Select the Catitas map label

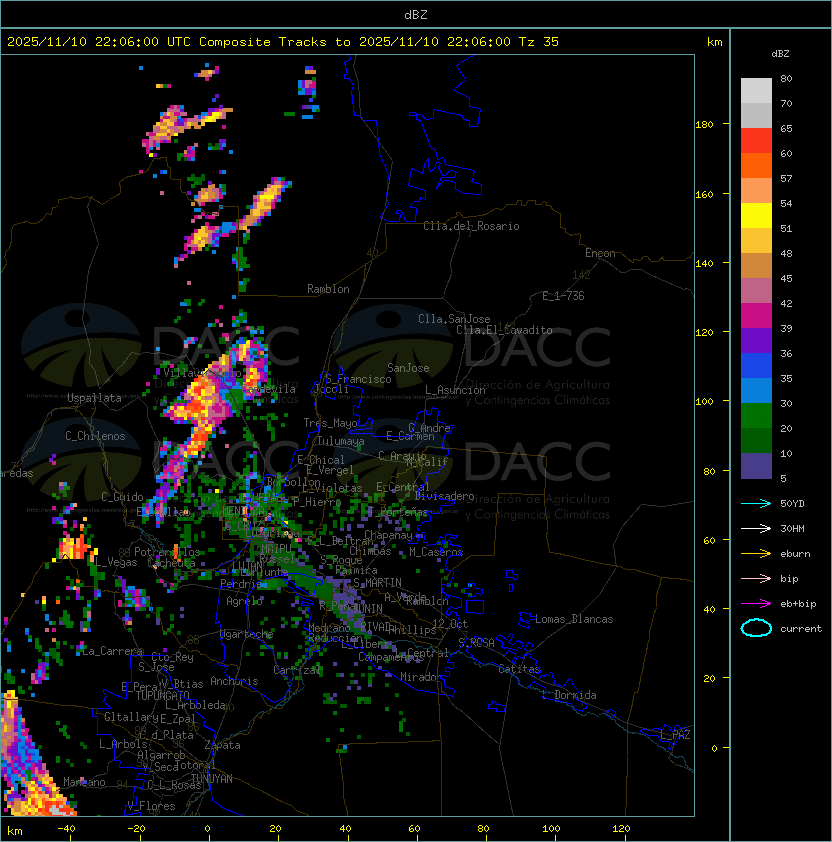(x=519, y=669)
